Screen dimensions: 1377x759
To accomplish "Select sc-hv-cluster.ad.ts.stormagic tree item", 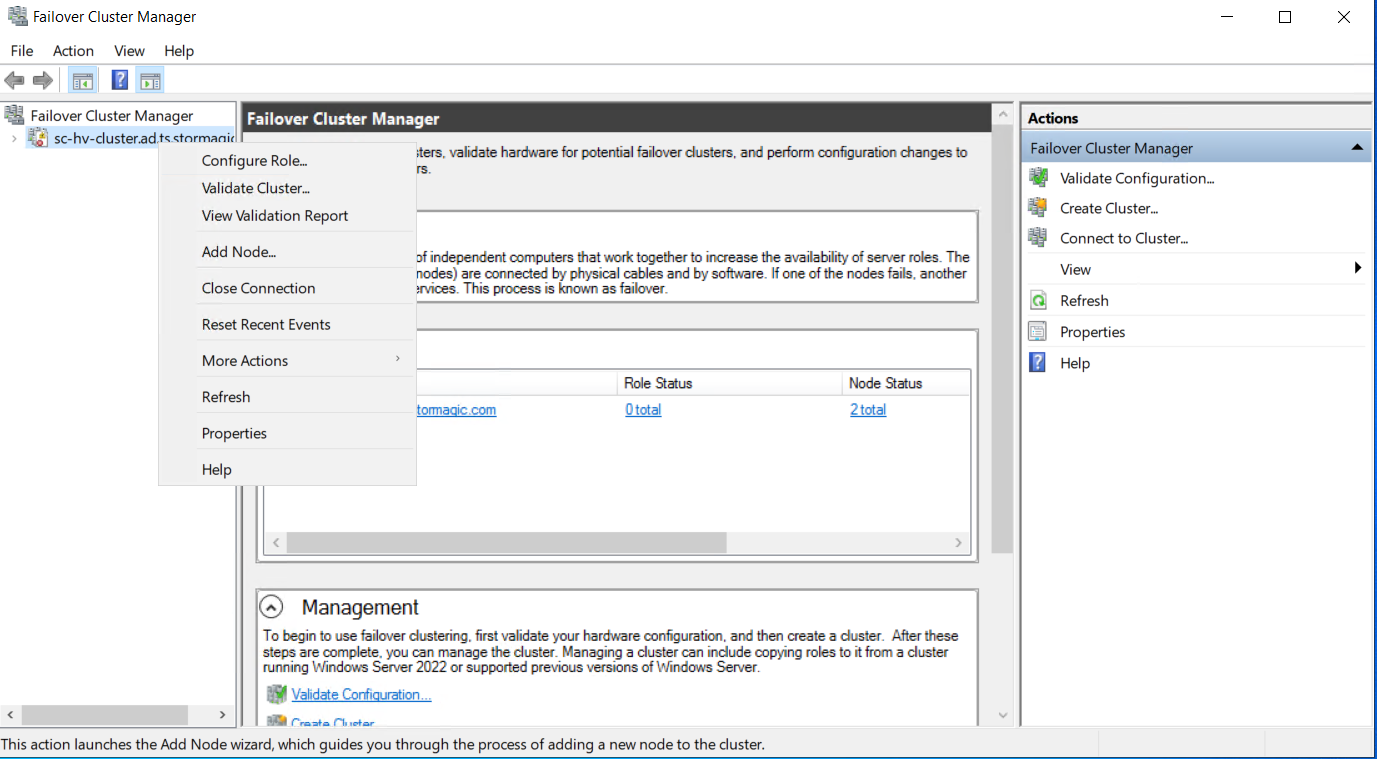I will pyautogui.click(x=144, y=138).
